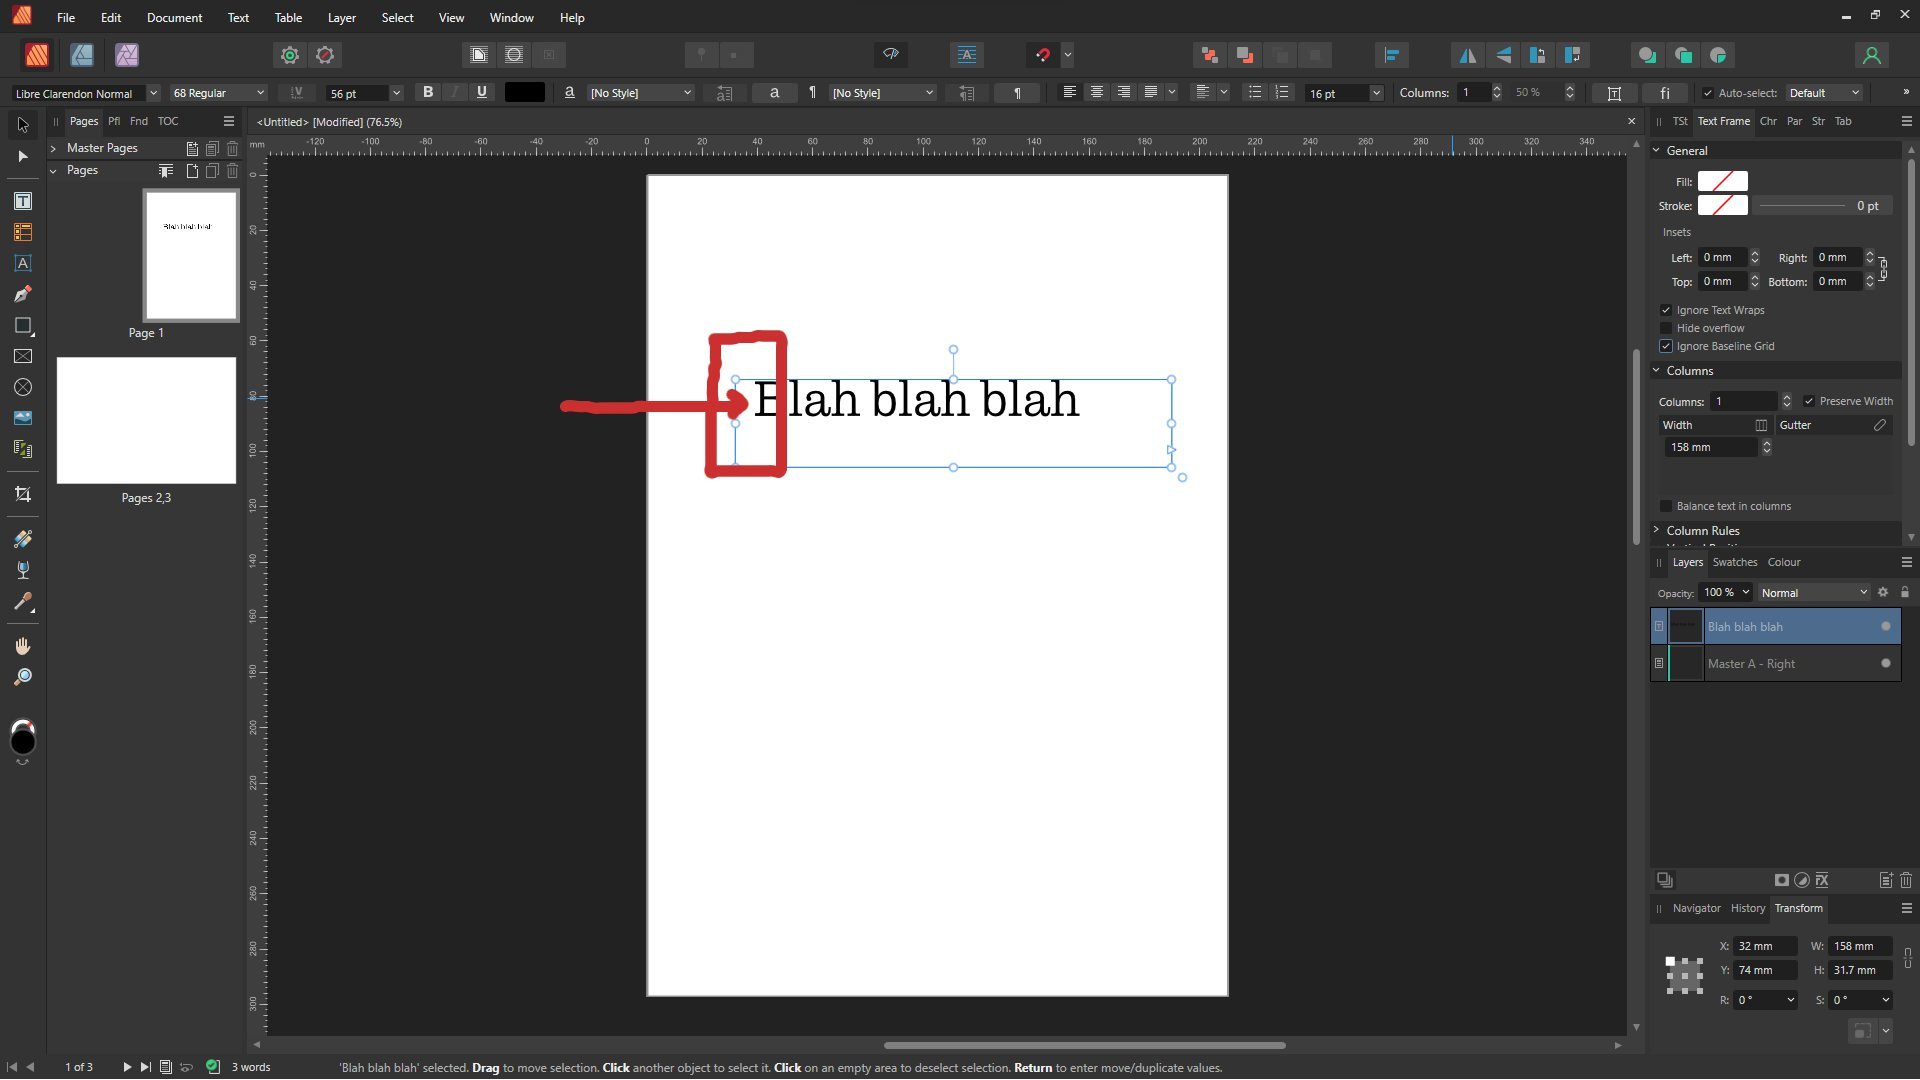The height and width of the screenshot is (1080, 1920).
Task: Enable Hide overflow checkbox
Action: coord(1666,329)
